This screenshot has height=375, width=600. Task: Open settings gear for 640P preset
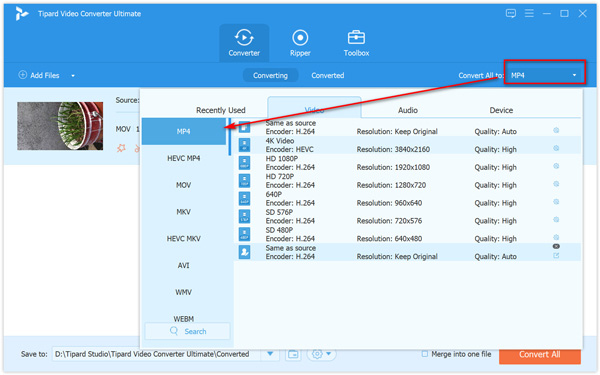(556, 202)
